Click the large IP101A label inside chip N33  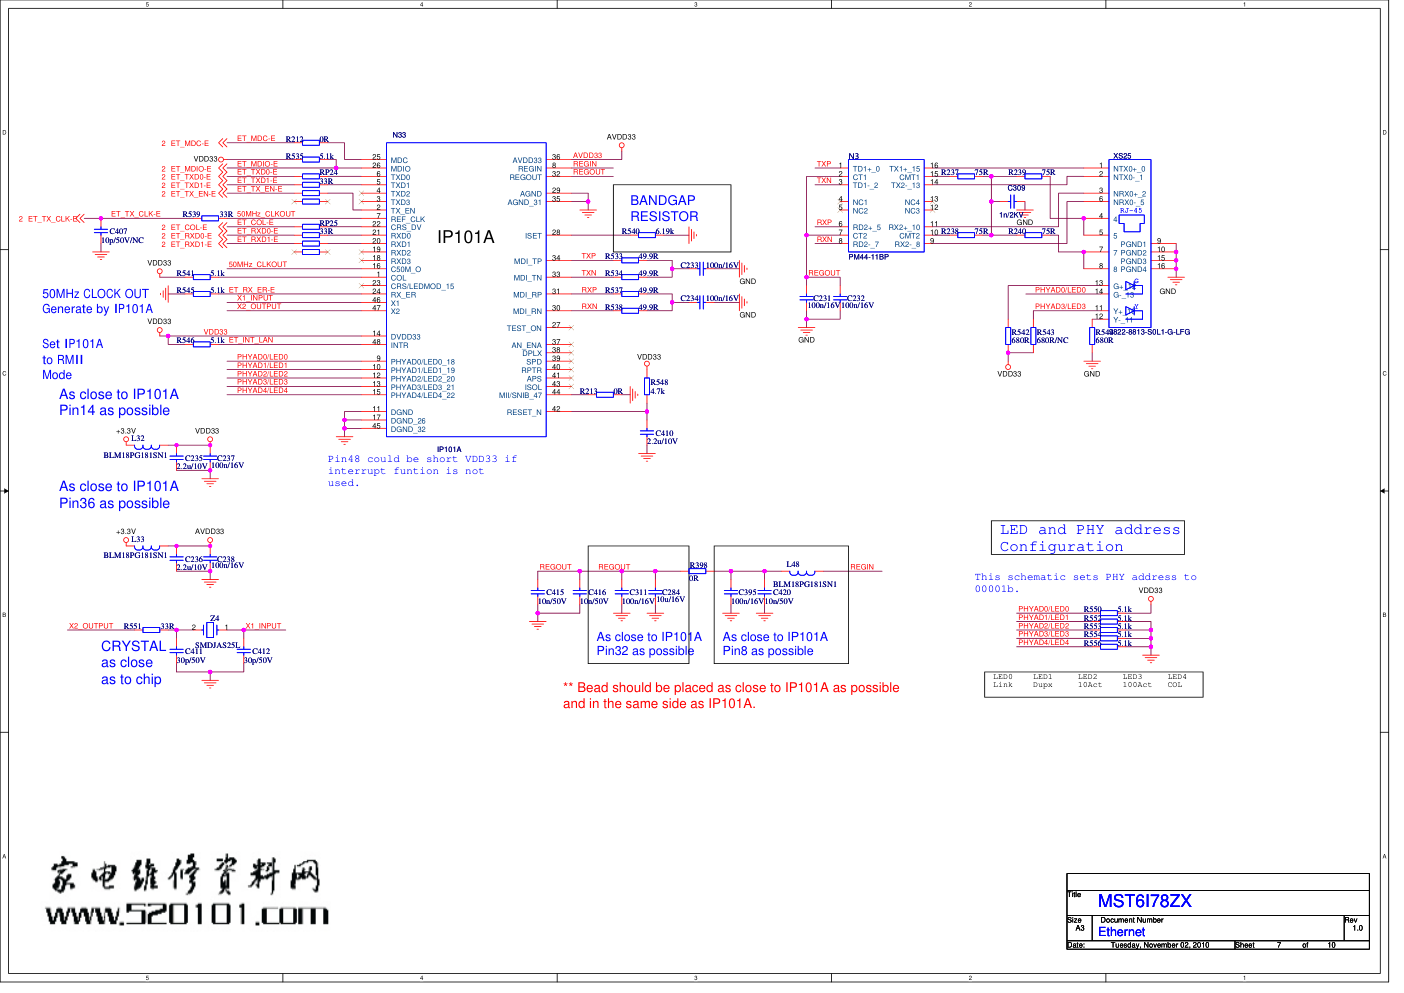click(466, 237)
